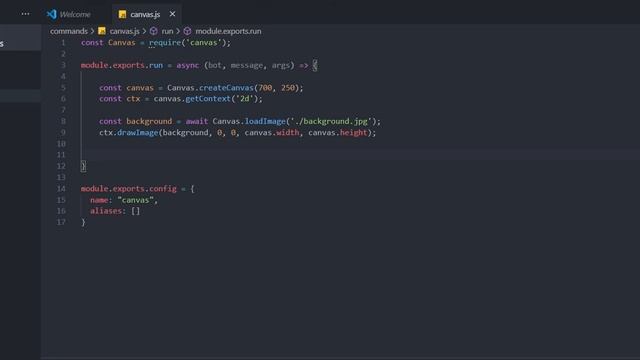Viewport: 640px width, 360px height.
Task: Click the closing brace on line 12
Action: (x=83, y=166)
